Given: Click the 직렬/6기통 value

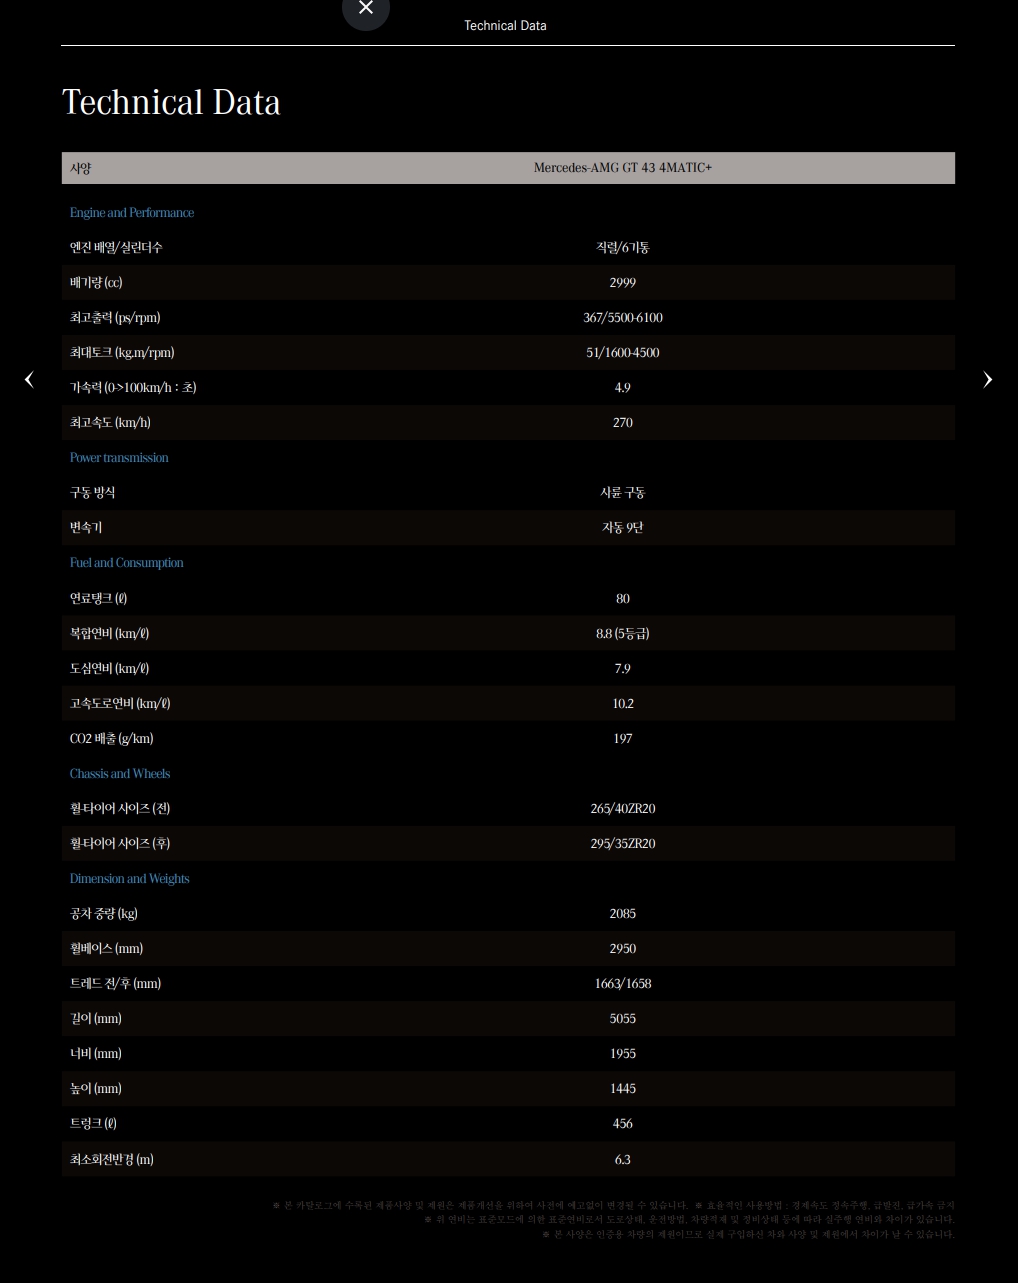Looking at the screenshot, I should tap(623, 248).
